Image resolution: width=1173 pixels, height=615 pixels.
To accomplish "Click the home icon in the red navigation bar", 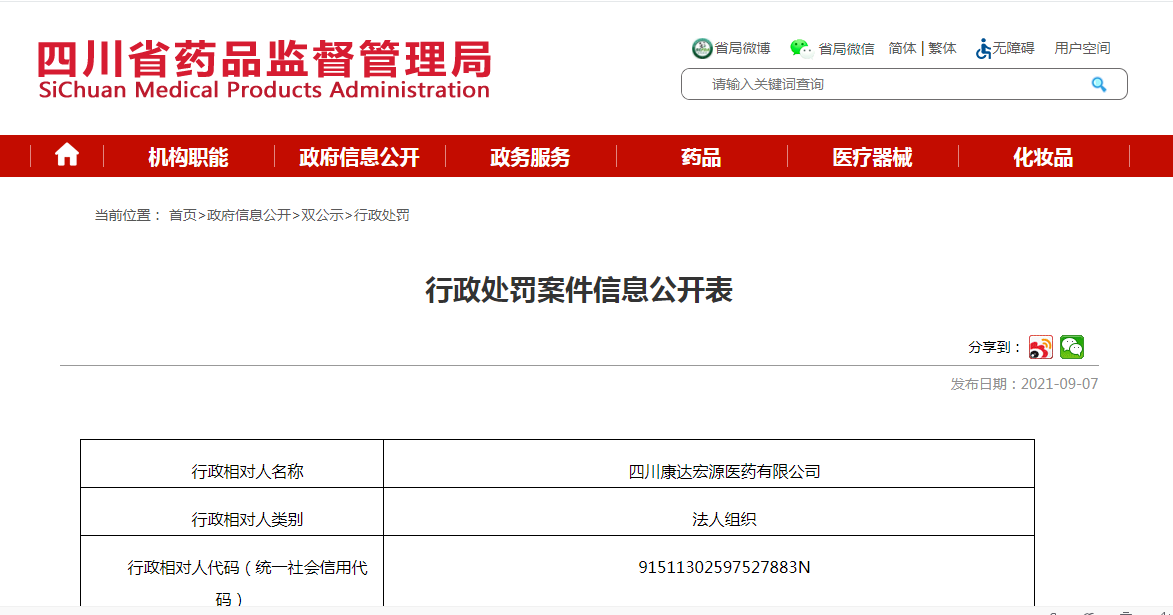I will pyautogui.click(x=67, y=155).
